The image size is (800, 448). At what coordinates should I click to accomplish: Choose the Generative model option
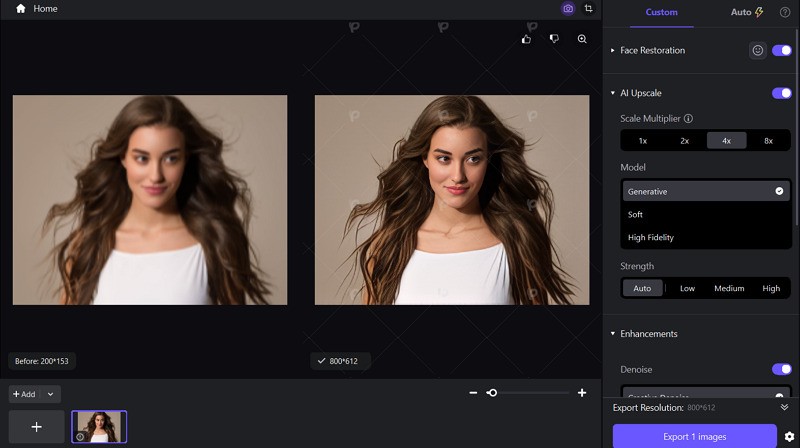pyautogui.click(x=706, y=191)
